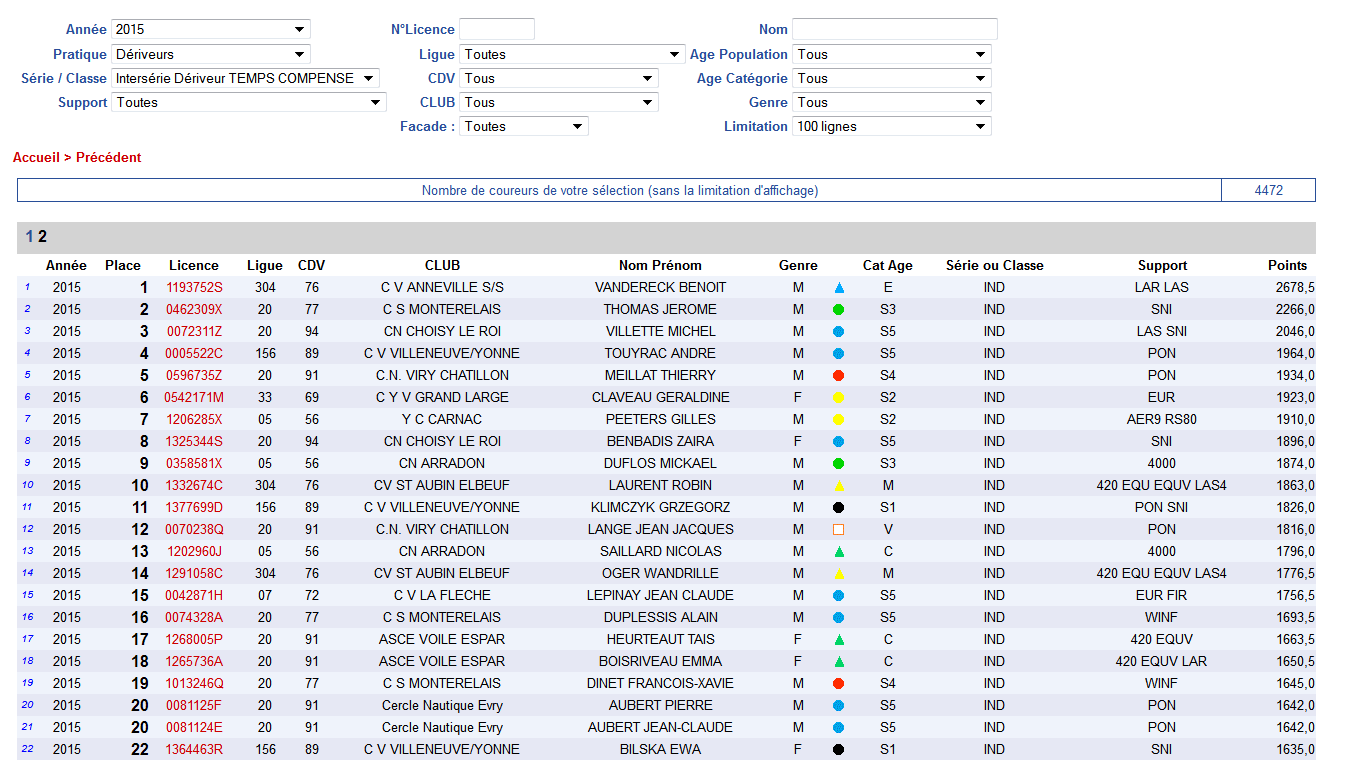
Task: Expand the Série / Classe dropdown
Action: [x=245, y=78]
